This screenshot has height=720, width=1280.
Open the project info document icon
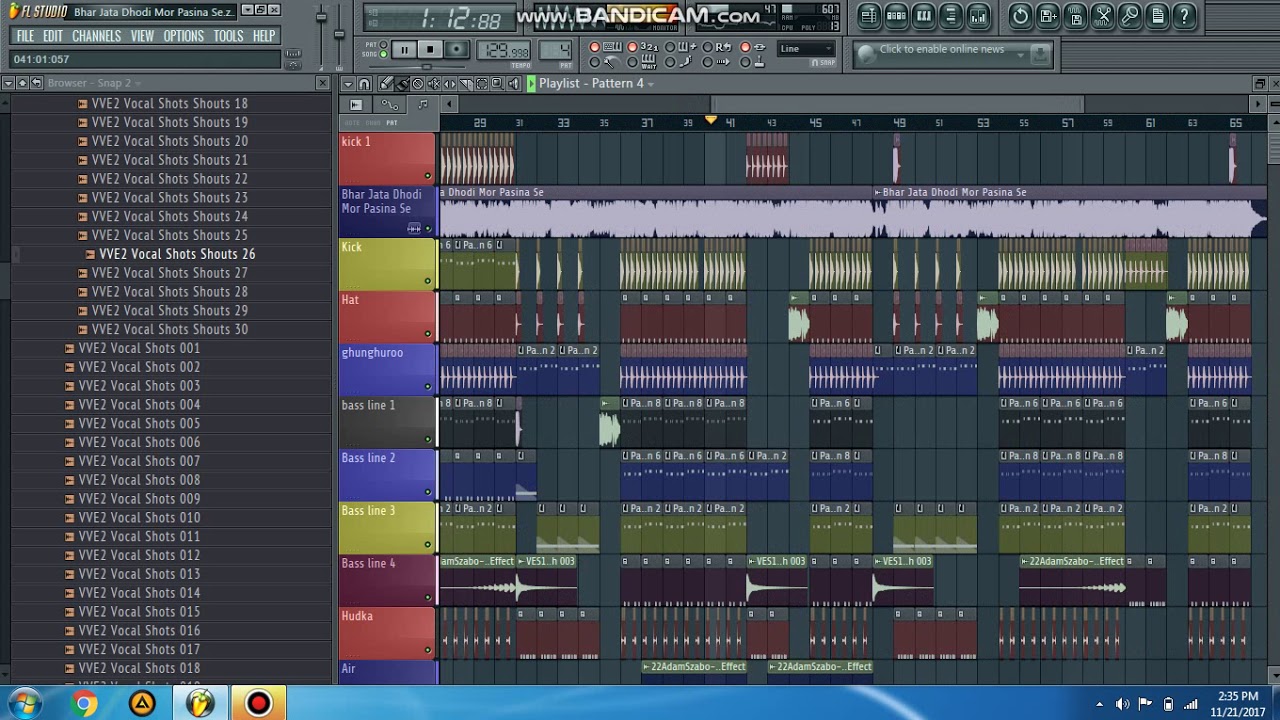(1157, 16)
